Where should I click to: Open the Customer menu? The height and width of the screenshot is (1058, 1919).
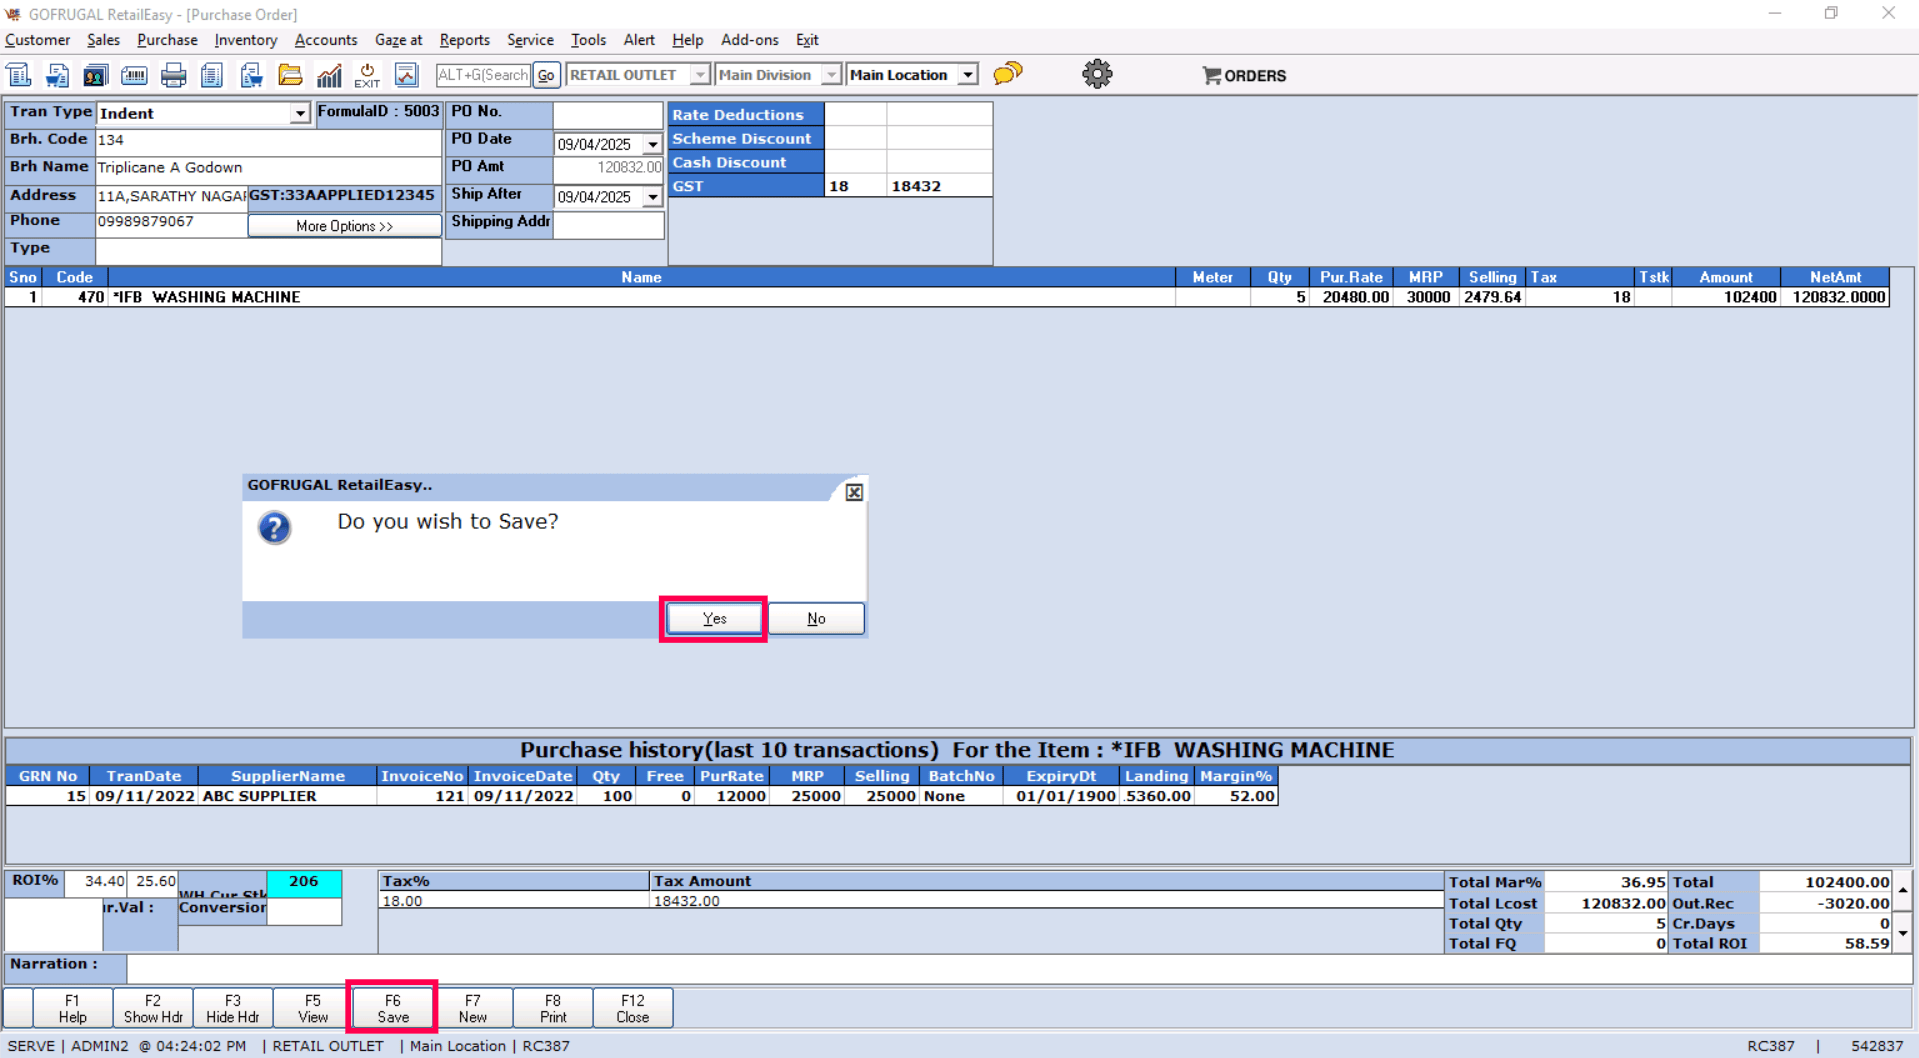(x=38, y=40)
